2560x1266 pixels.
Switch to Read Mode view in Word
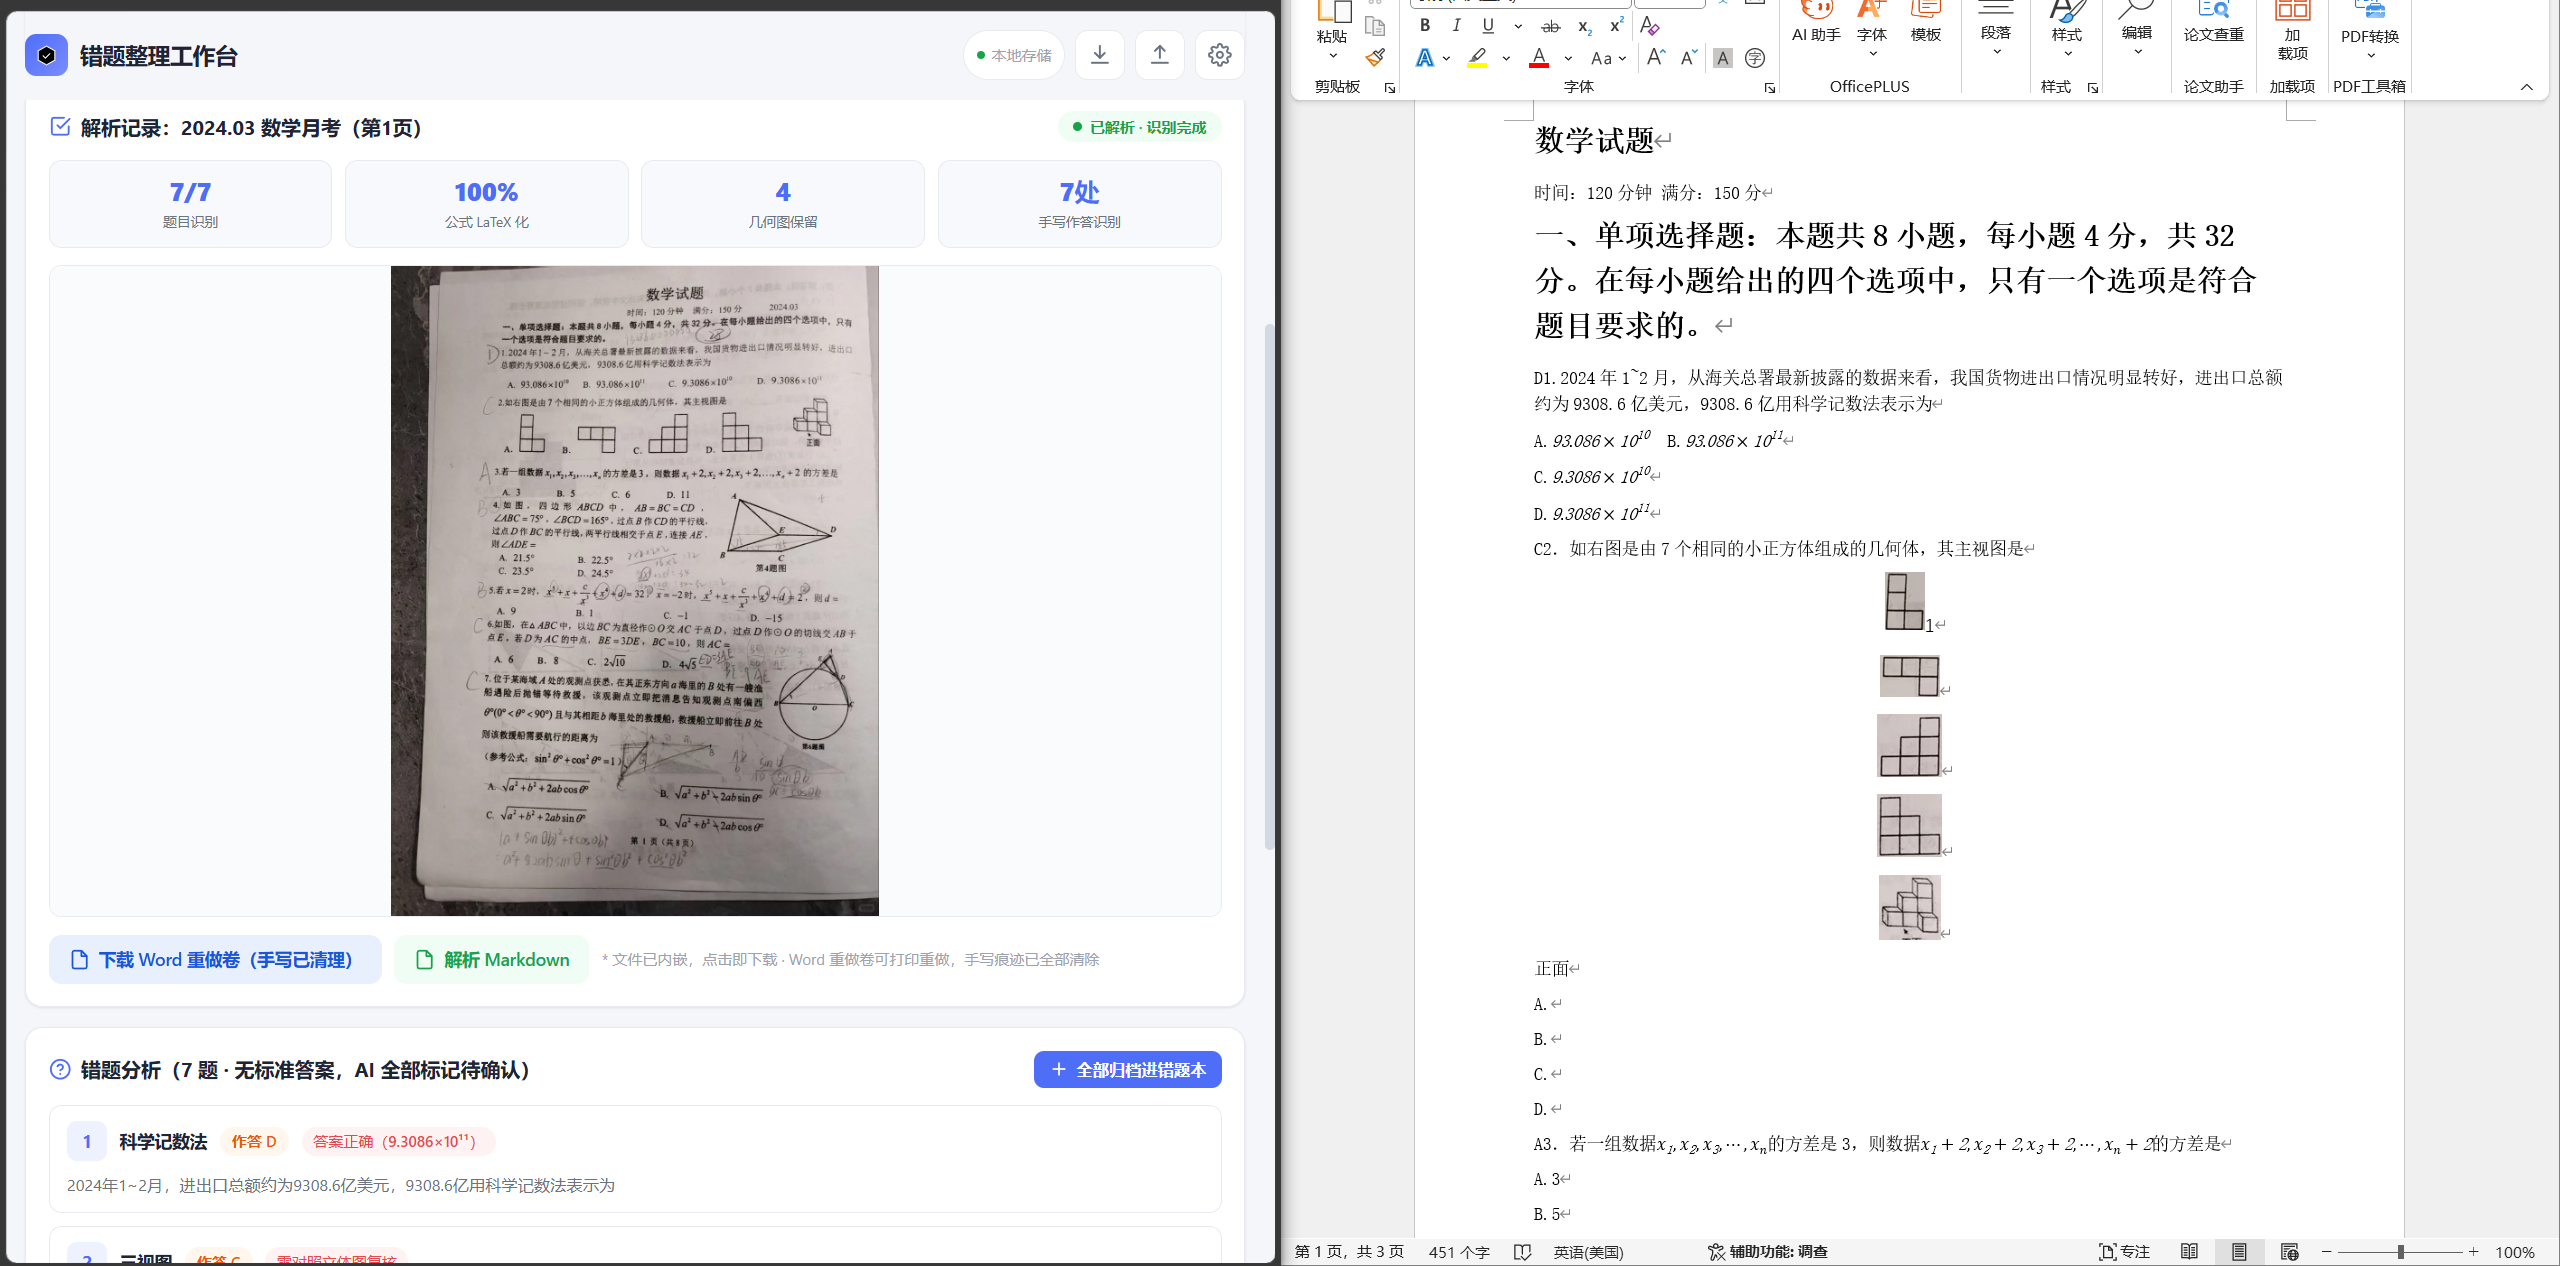coord(2189,1252)
